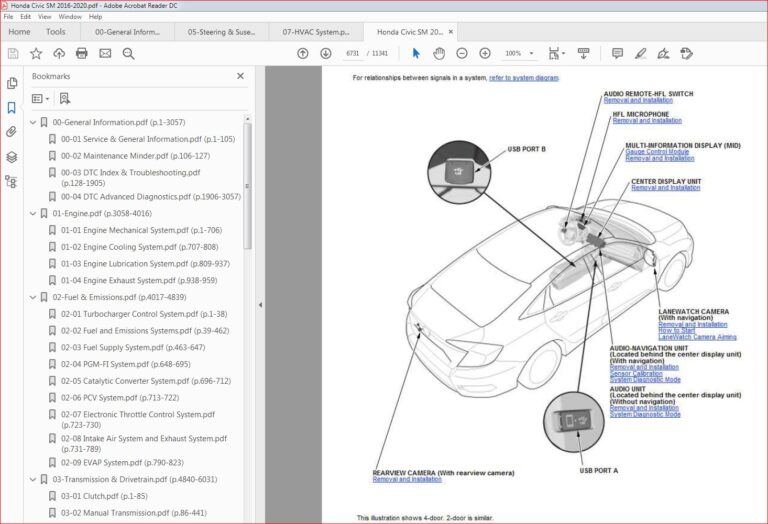Go to the previous page arrow
The image size is (768, 524).
[303, 53]
